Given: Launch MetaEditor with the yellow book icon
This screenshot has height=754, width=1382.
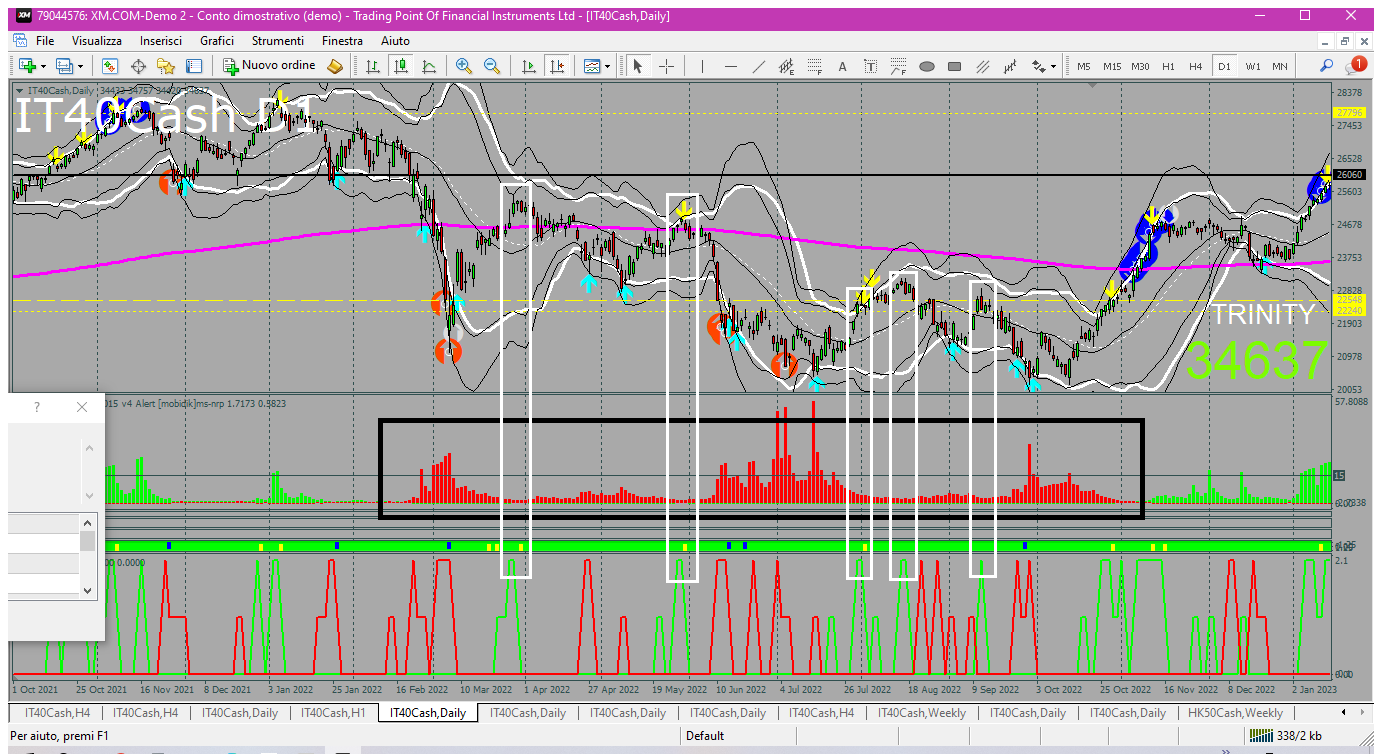Looking at the screenshot, I should (335, 66).
